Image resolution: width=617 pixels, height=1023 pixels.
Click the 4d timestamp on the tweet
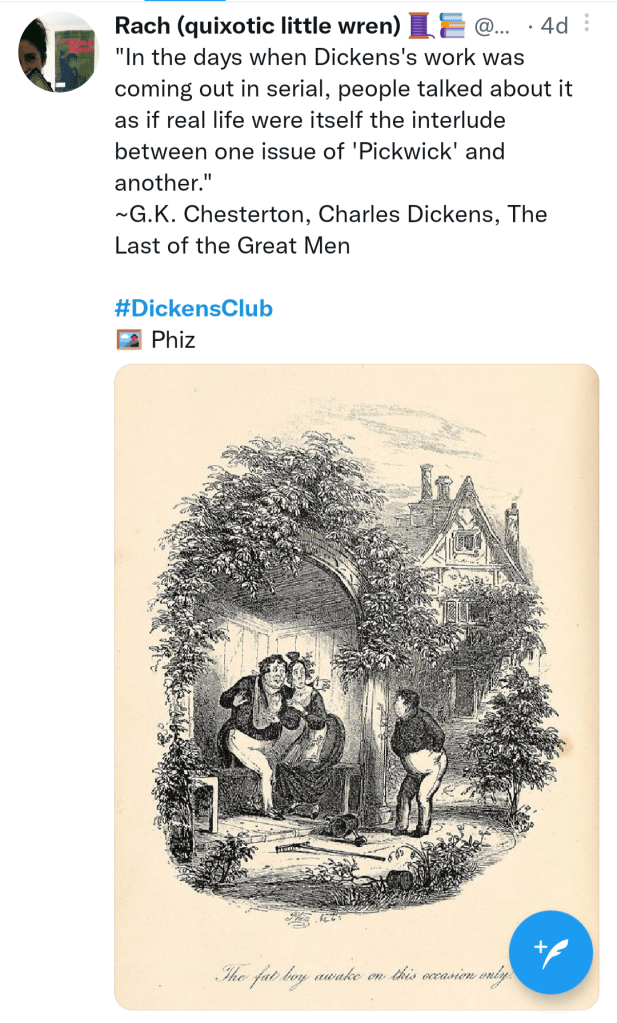[553, 25]
